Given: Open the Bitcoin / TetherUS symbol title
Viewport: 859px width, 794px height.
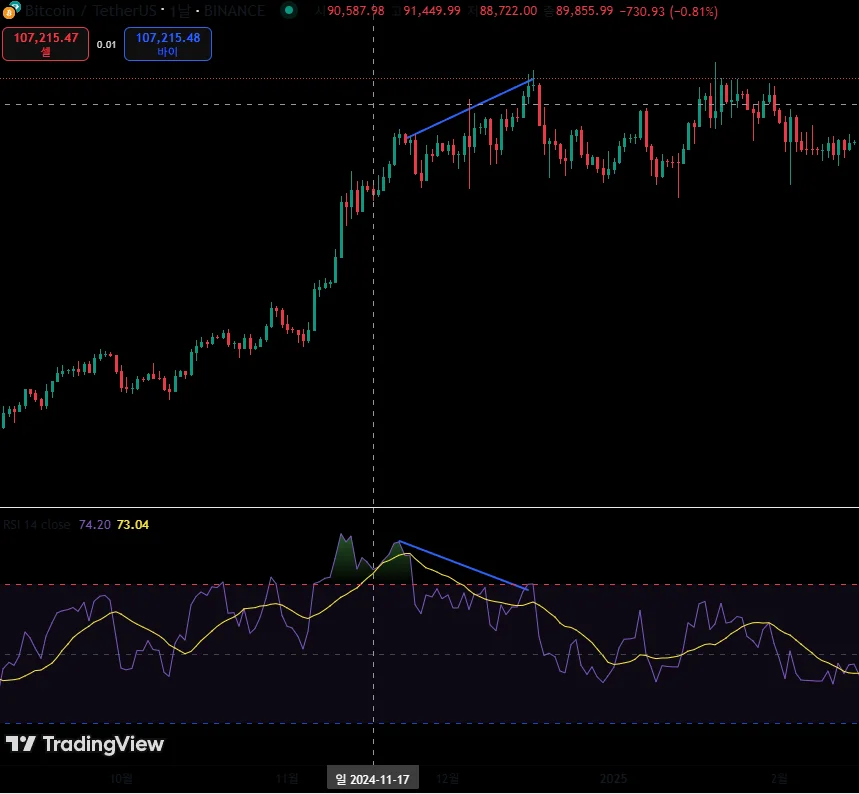Looking at the screenshot, I should (x=90, y=10).
